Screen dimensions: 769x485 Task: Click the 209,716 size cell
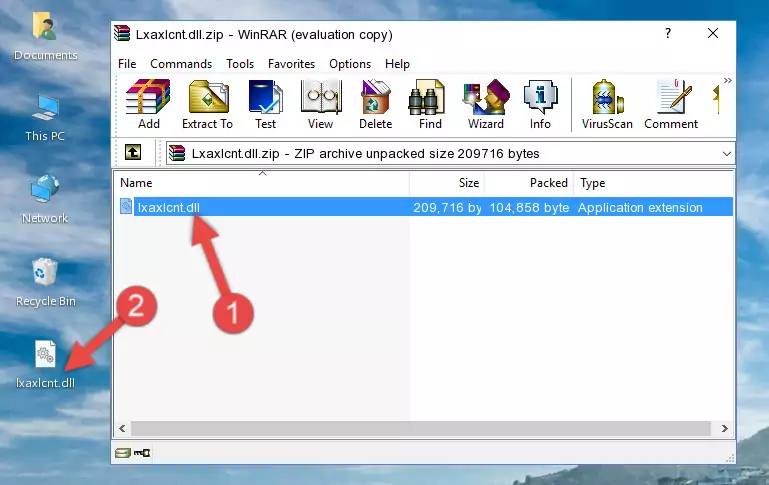447,207
